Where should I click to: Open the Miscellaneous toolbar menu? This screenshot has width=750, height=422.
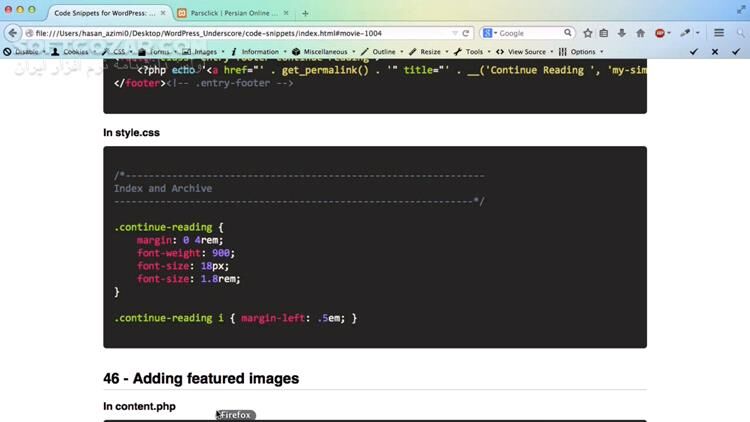click(x=325, y=51)
